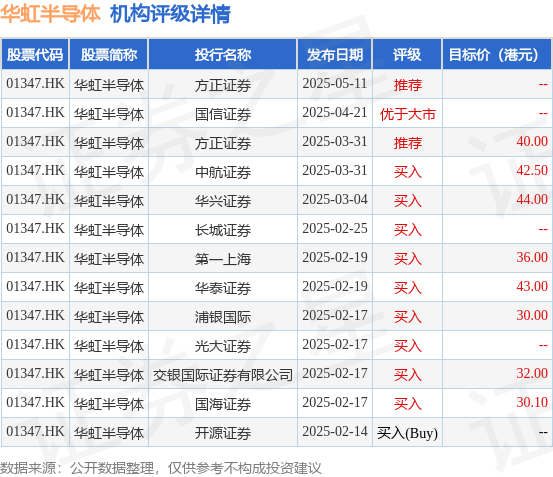Click the 机构评级详情 blue title text
The height and width of the screenshot is (477, 553).
(x=170, y=14)
